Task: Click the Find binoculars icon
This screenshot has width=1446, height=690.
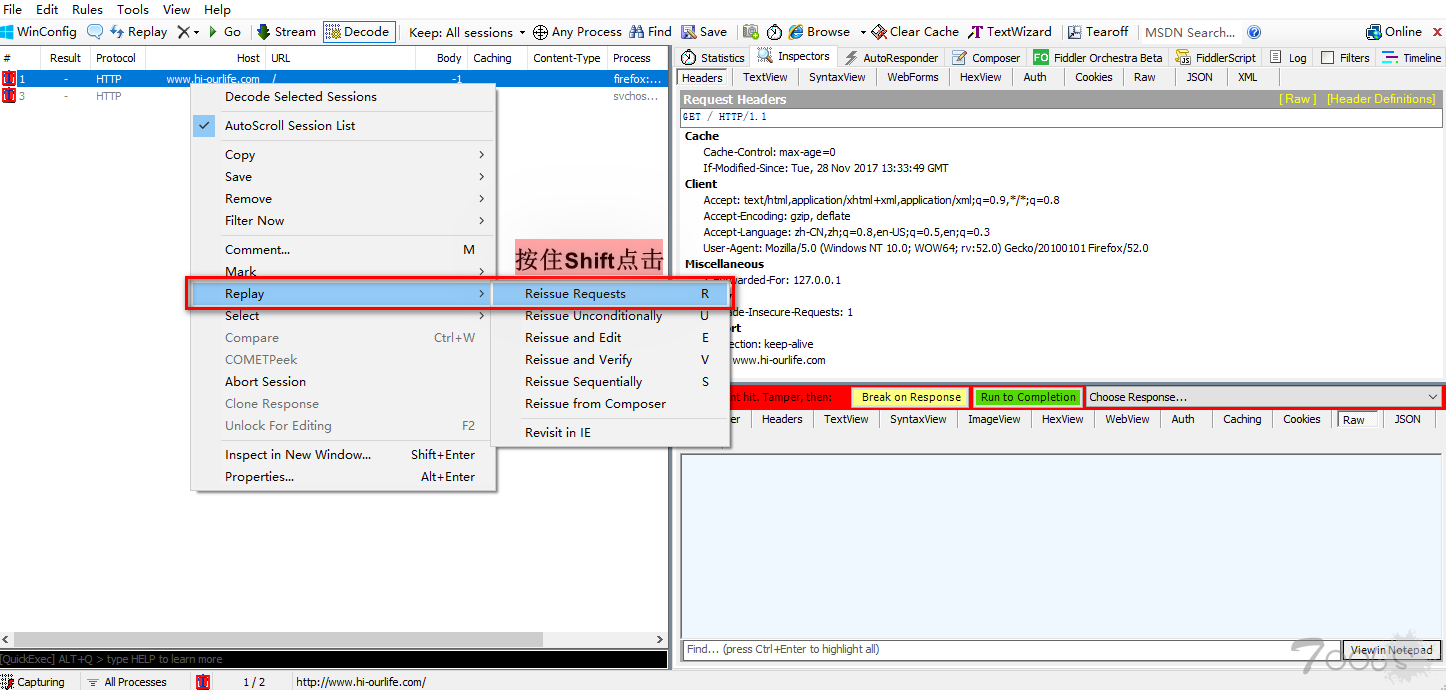Action: pos(637,32)
